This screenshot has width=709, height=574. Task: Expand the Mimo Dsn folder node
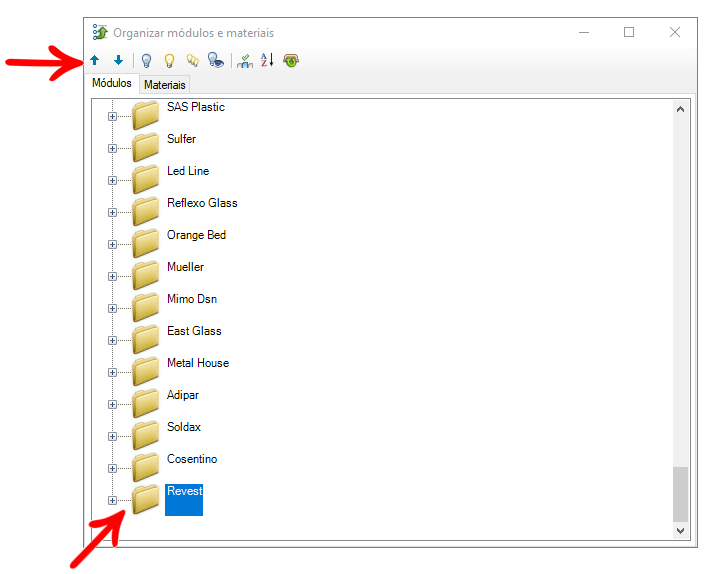coord(113,308)
